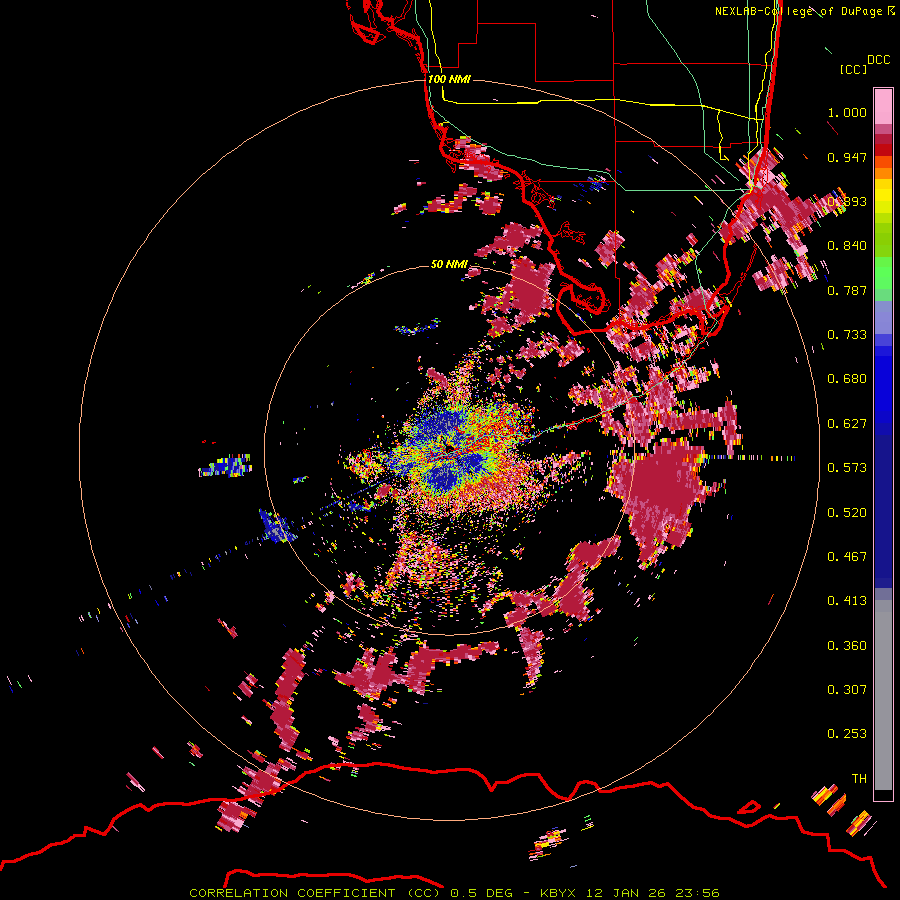Click the DCC label above the color scale
Image resolution: width=900 pixels, height=900 pixels.
878,60
